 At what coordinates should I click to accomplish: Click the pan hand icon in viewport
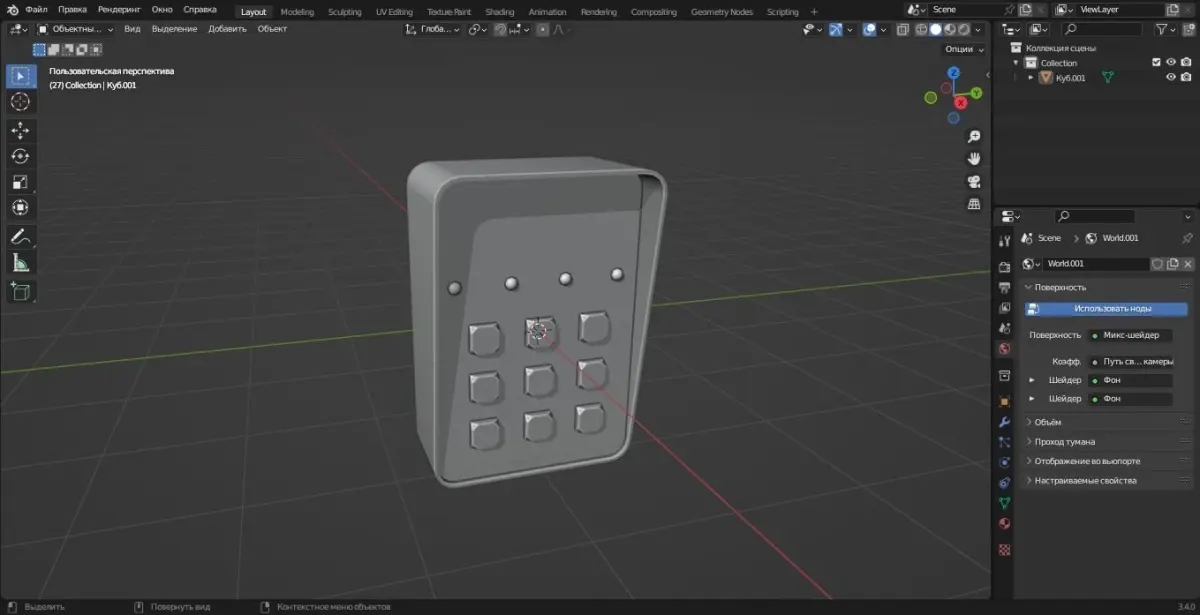tap(974, 159)
